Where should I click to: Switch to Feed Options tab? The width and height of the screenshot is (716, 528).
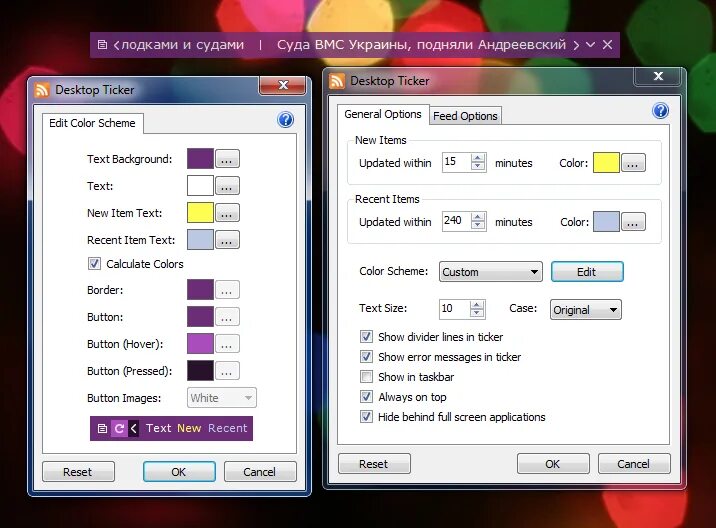pyautogui.click(x=465, y=116)
